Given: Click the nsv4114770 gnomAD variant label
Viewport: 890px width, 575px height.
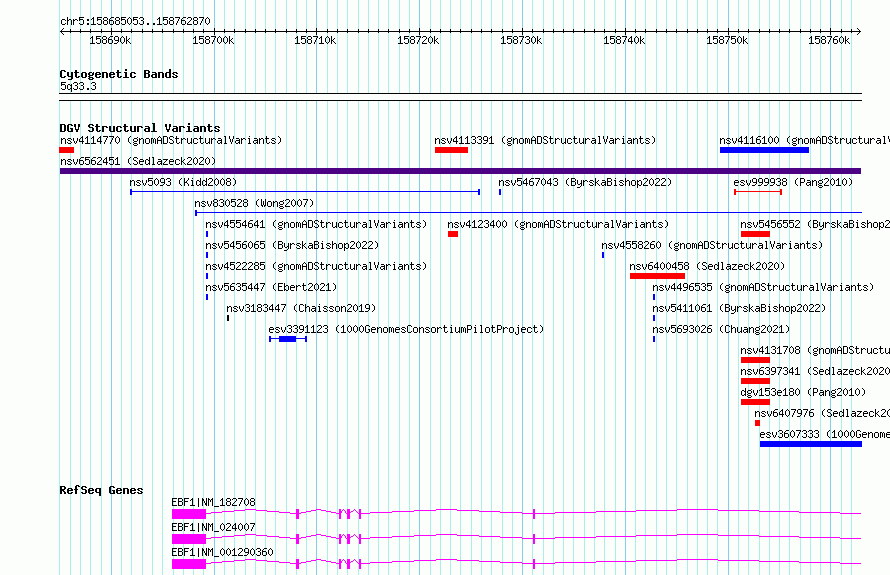Looking at the screenshot, I should 171,140.
